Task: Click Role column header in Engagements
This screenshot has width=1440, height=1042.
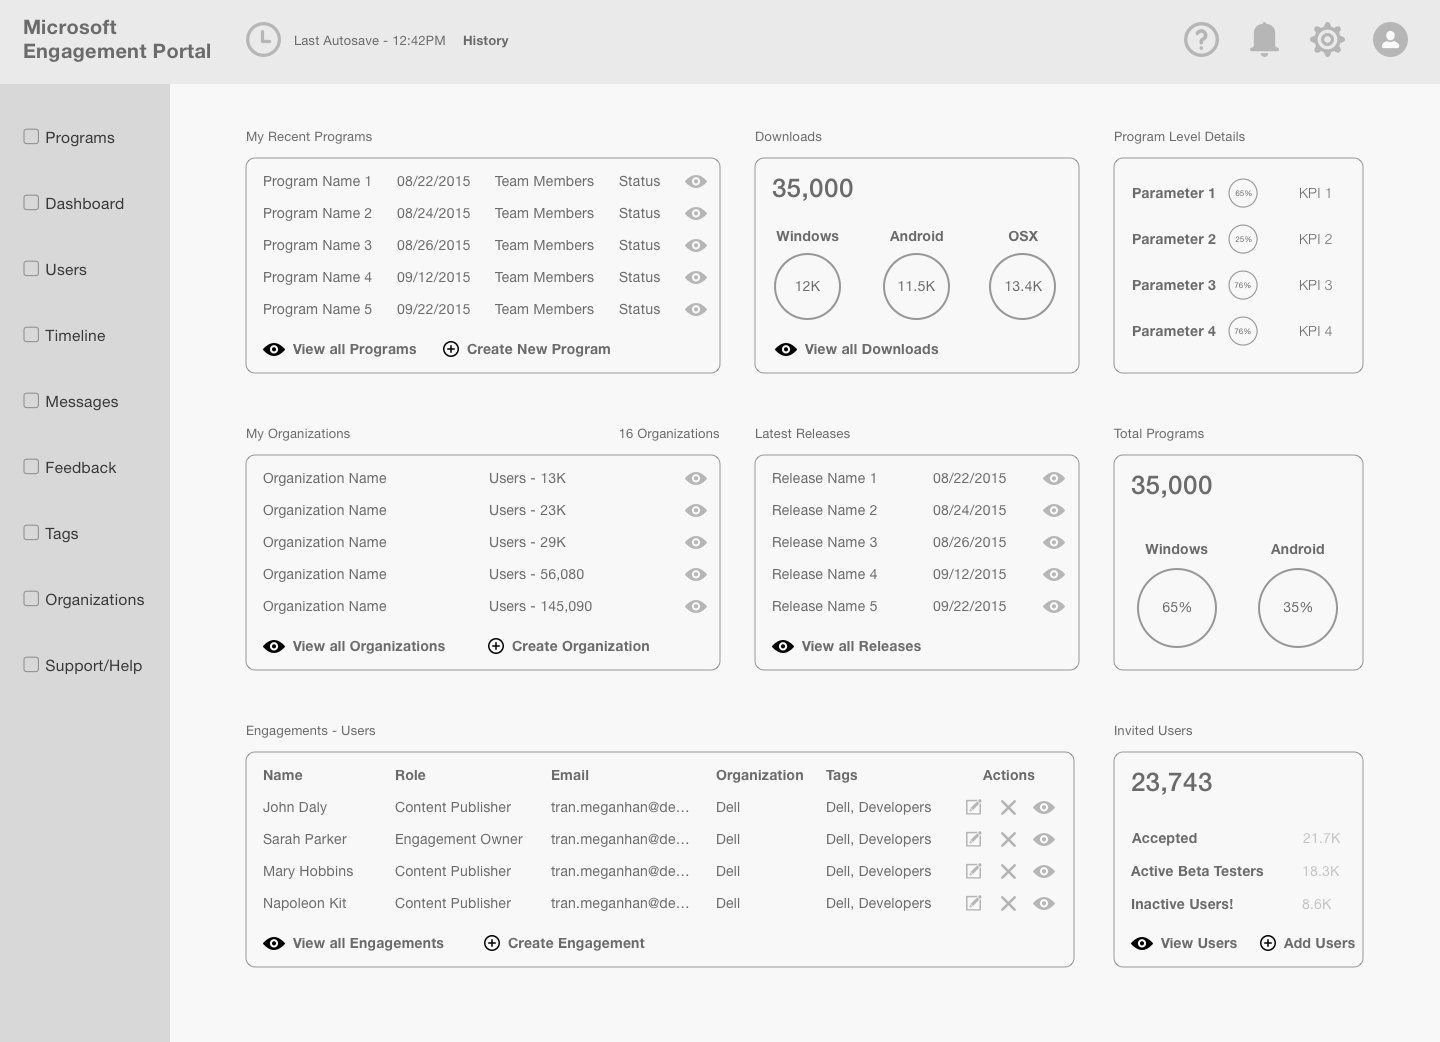Action: (x=410, y=775)
